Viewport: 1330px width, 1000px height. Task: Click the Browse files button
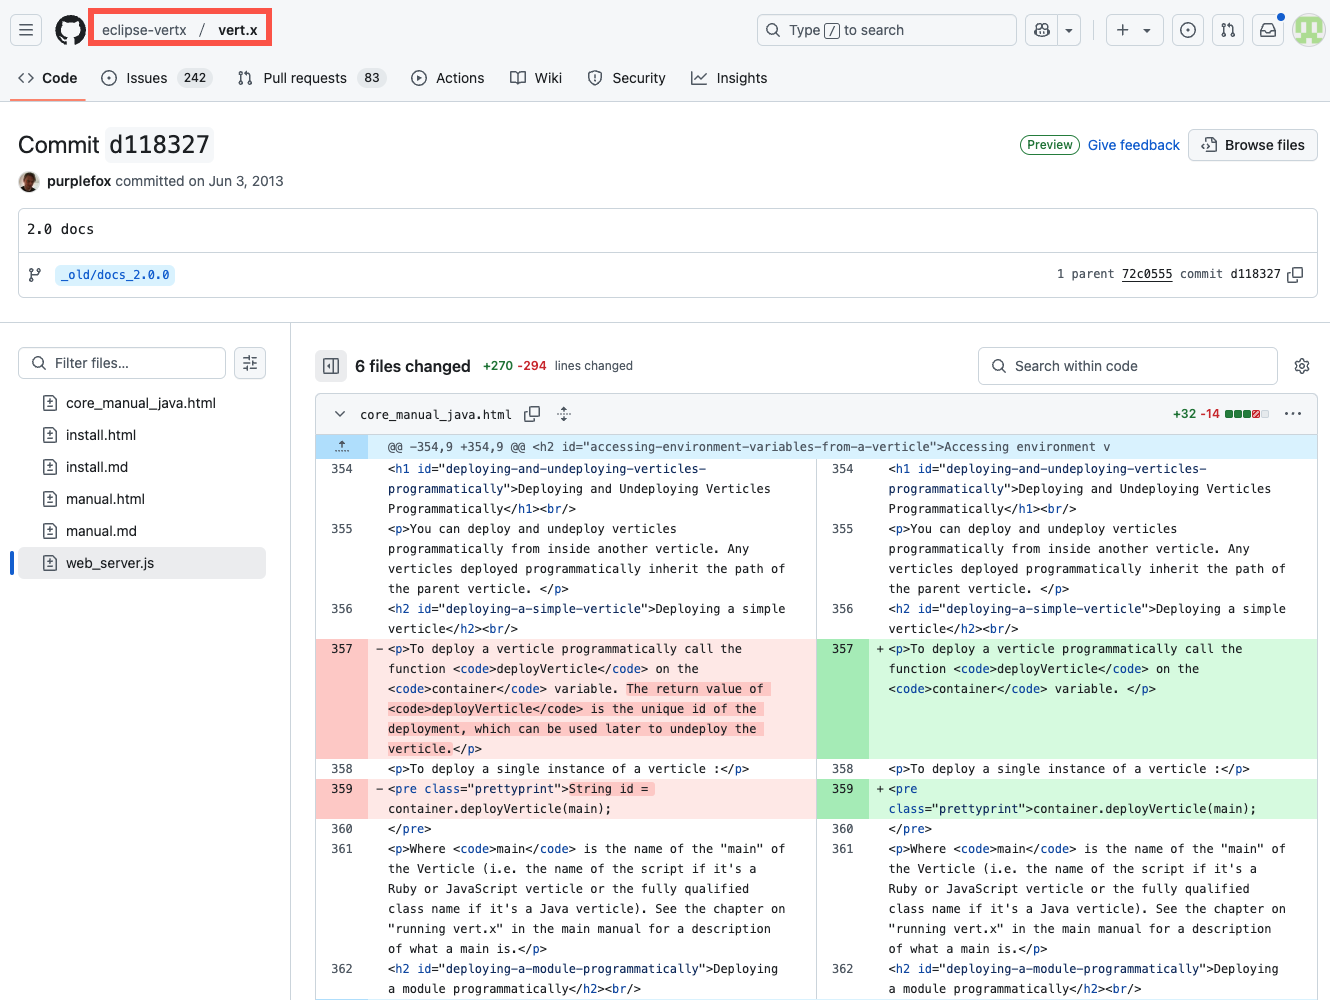point(1252,145)
